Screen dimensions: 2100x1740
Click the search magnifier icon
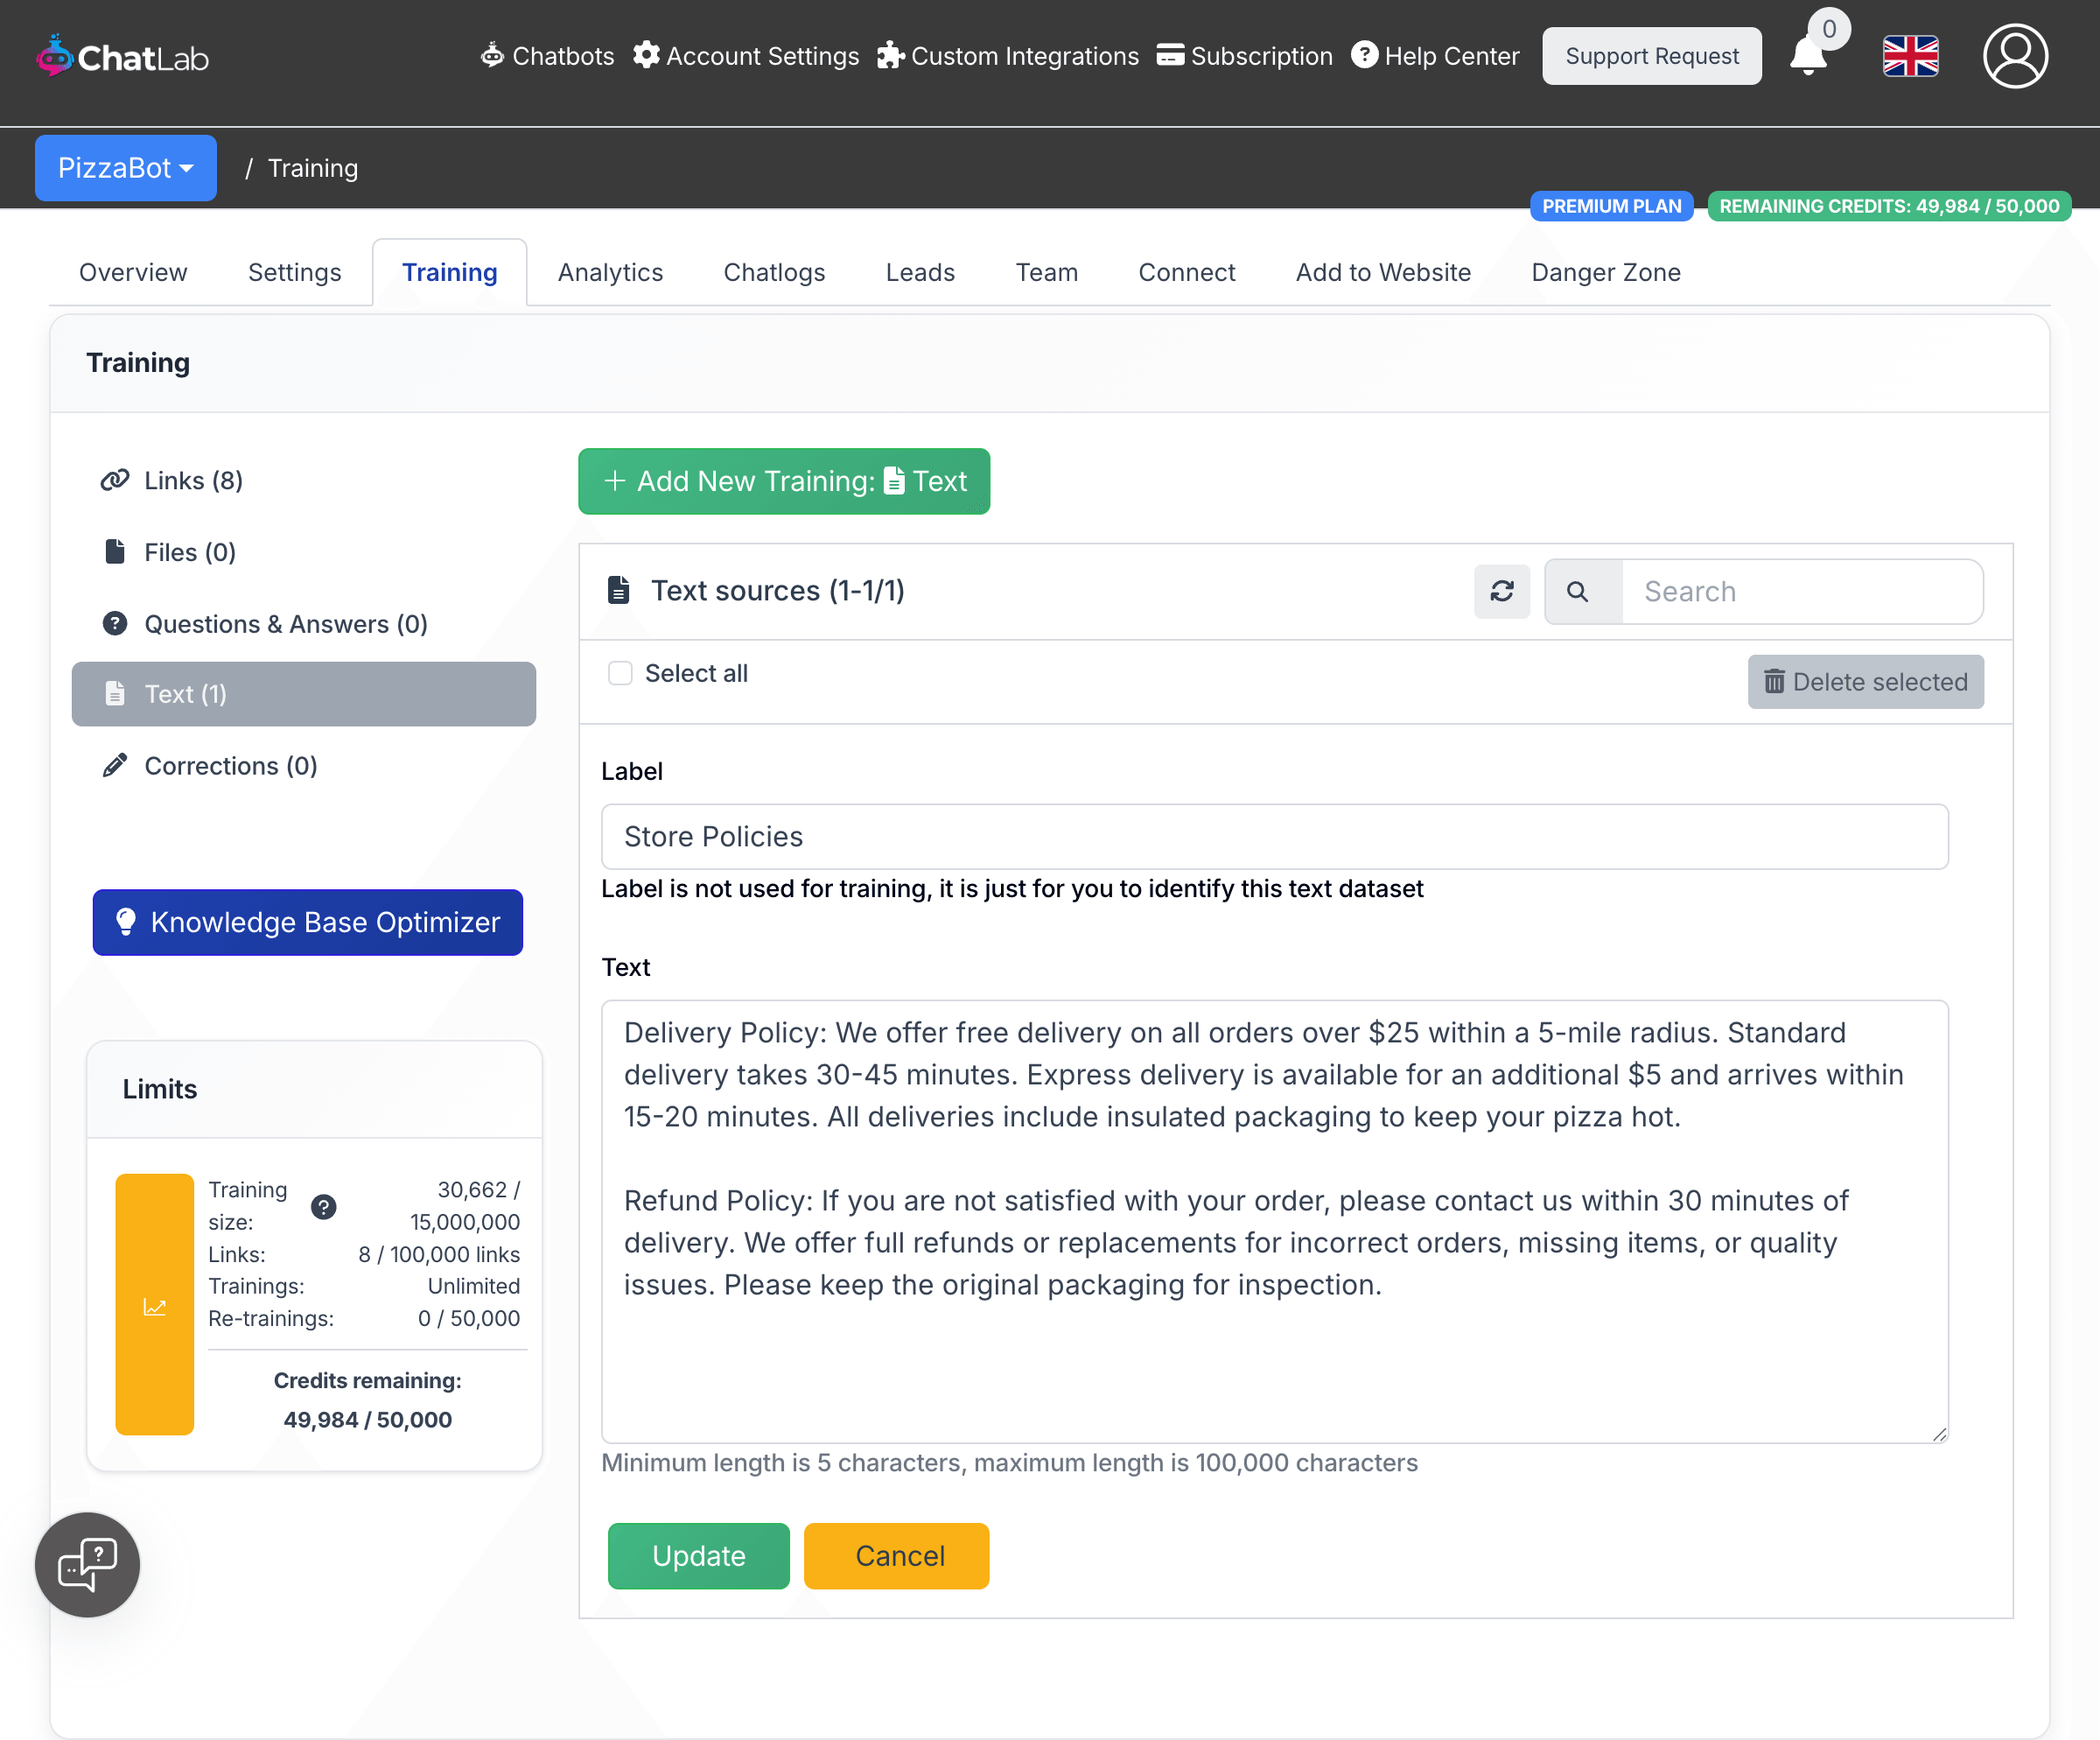[x=1577, y=591]
